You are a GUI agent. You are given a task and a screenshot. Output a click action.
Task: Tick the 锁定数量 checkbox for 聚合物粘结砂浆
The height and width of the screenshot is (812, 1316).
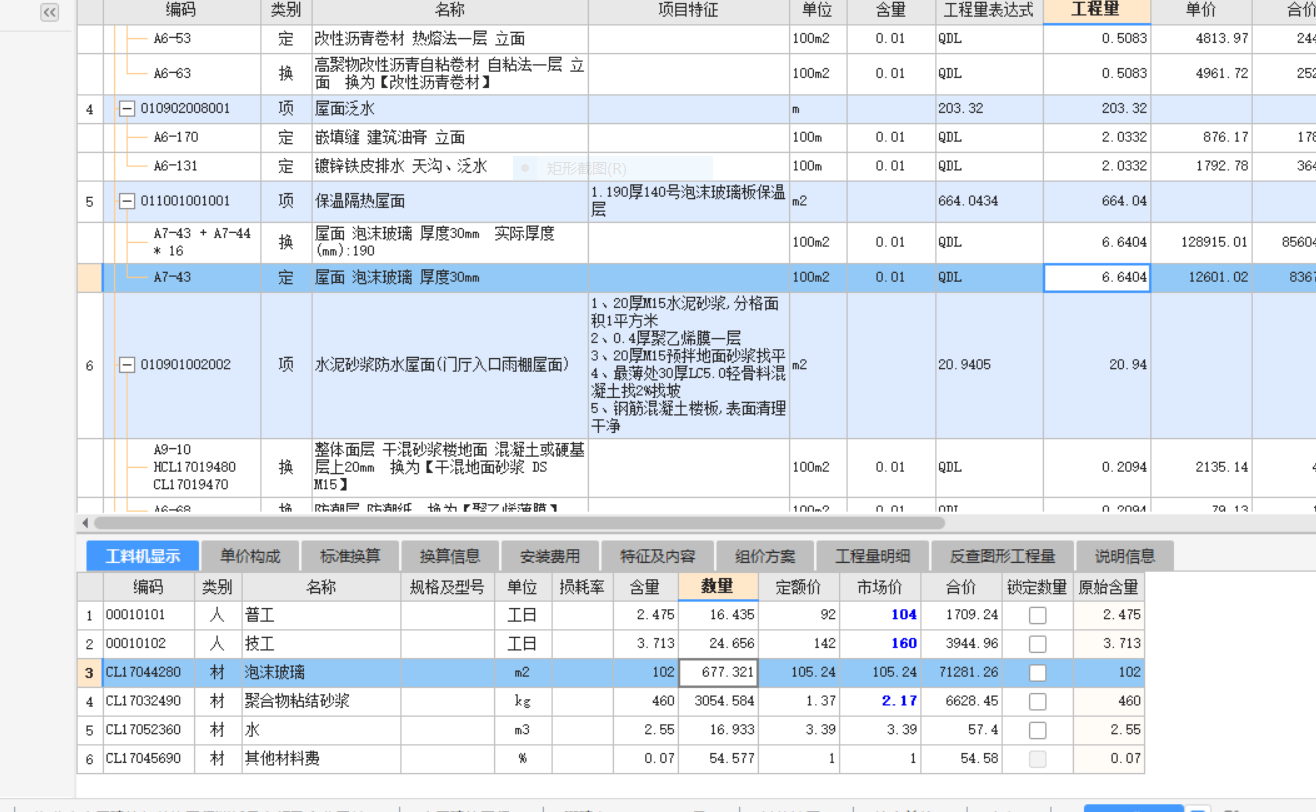(1037, 702)
